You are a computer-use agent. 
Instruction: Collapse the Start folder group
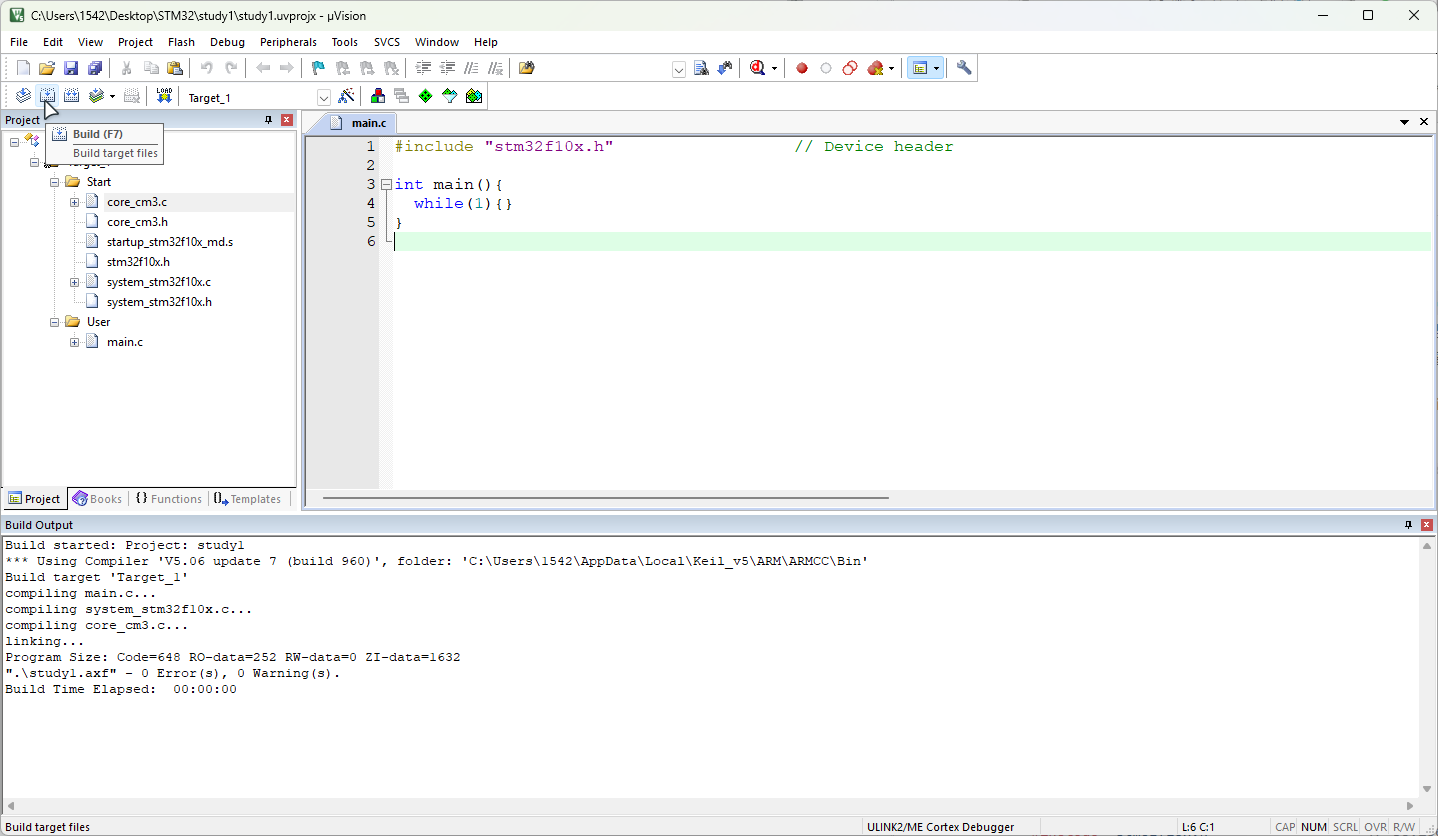[x=54, y=182]
